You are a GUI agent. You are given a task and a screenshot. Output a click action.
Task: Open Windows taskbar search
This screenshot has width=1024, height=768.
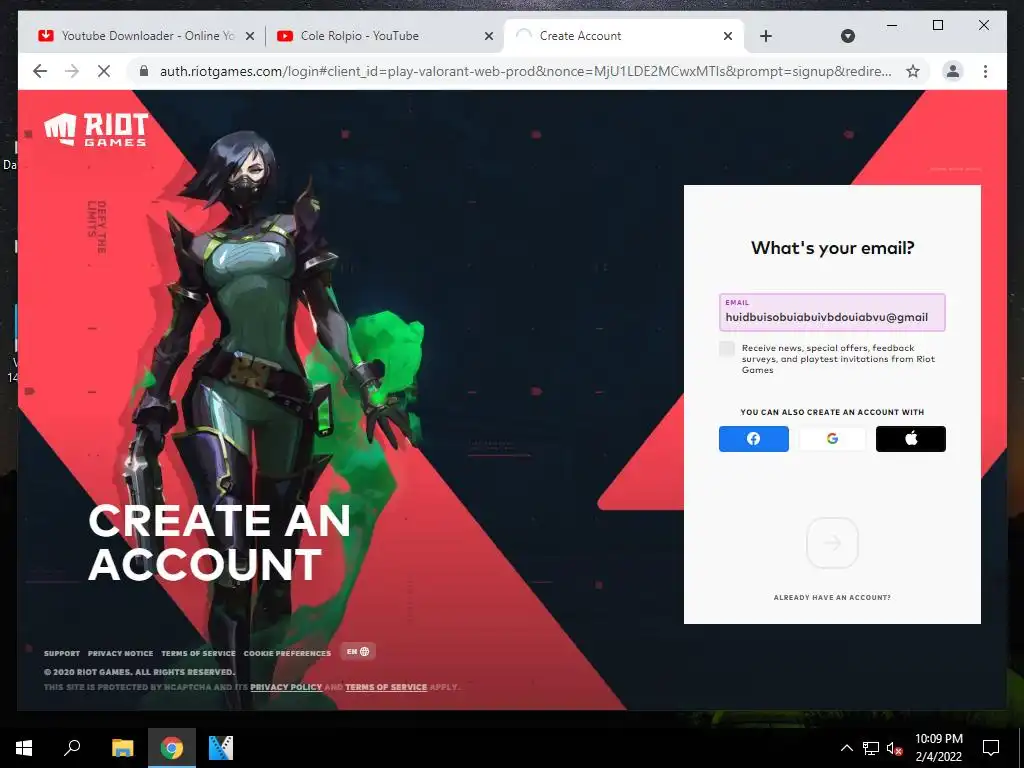(x=72, y=748)
